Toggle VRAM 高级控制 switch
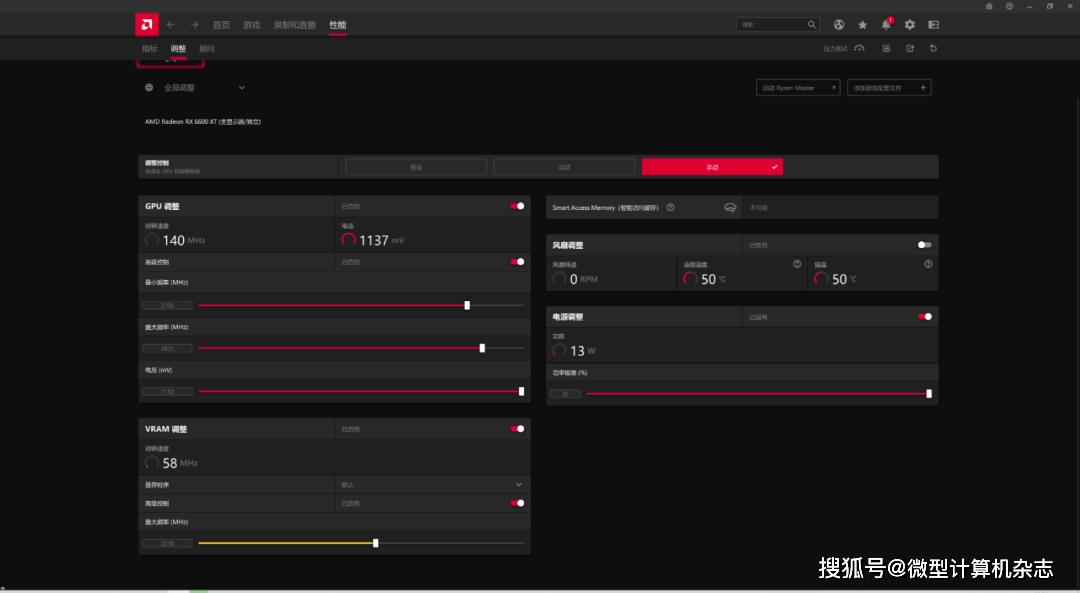 [x=517, y=503]
